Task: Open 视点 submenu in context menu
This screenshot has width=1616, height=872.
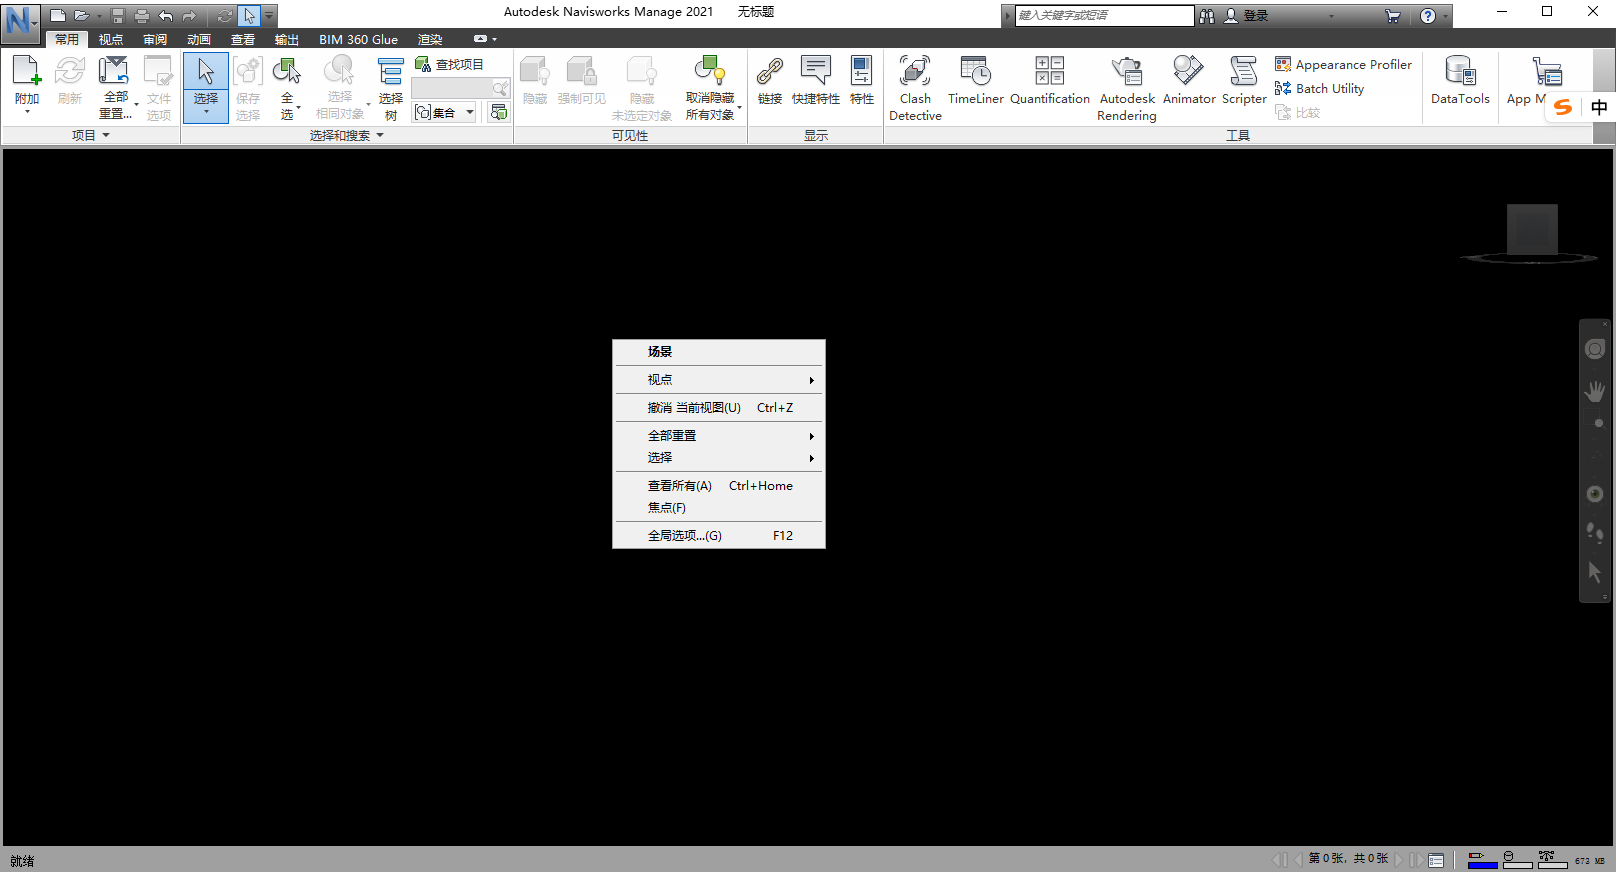Action: tap(719, 380)
